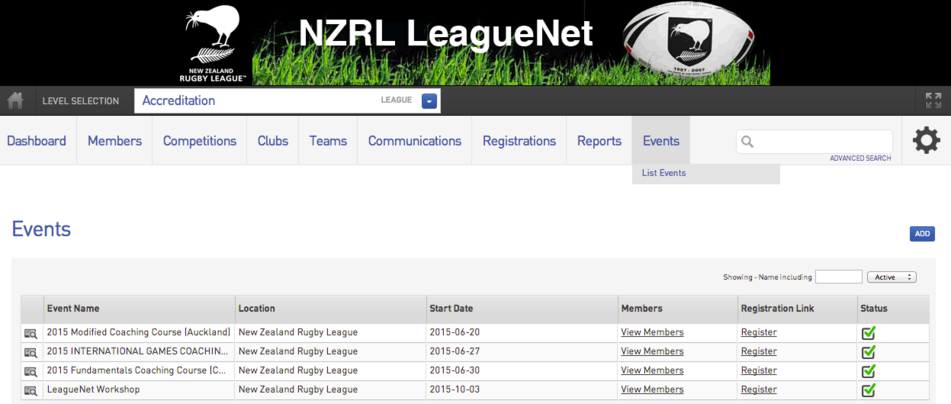951x404 pixels.
Task: Select '2015 Modified Coaching Course (Auckland)' event name
Action: [138, 332]
